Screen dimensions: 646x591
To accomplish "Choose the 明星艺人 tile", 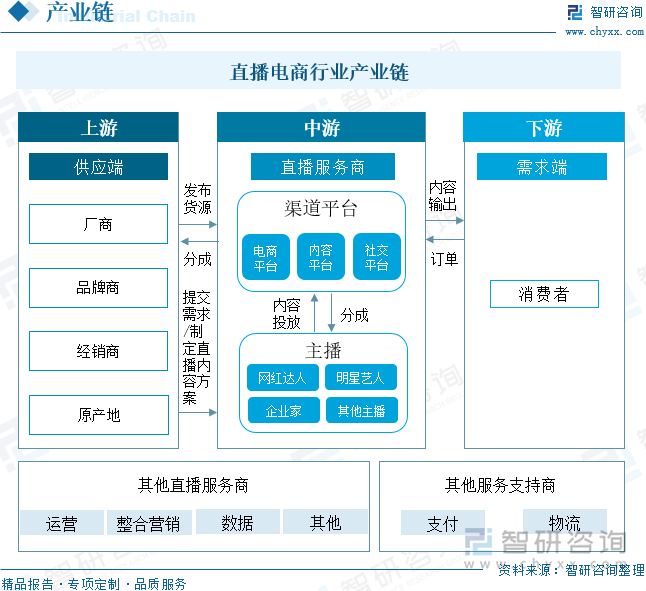I will (361, 378).
